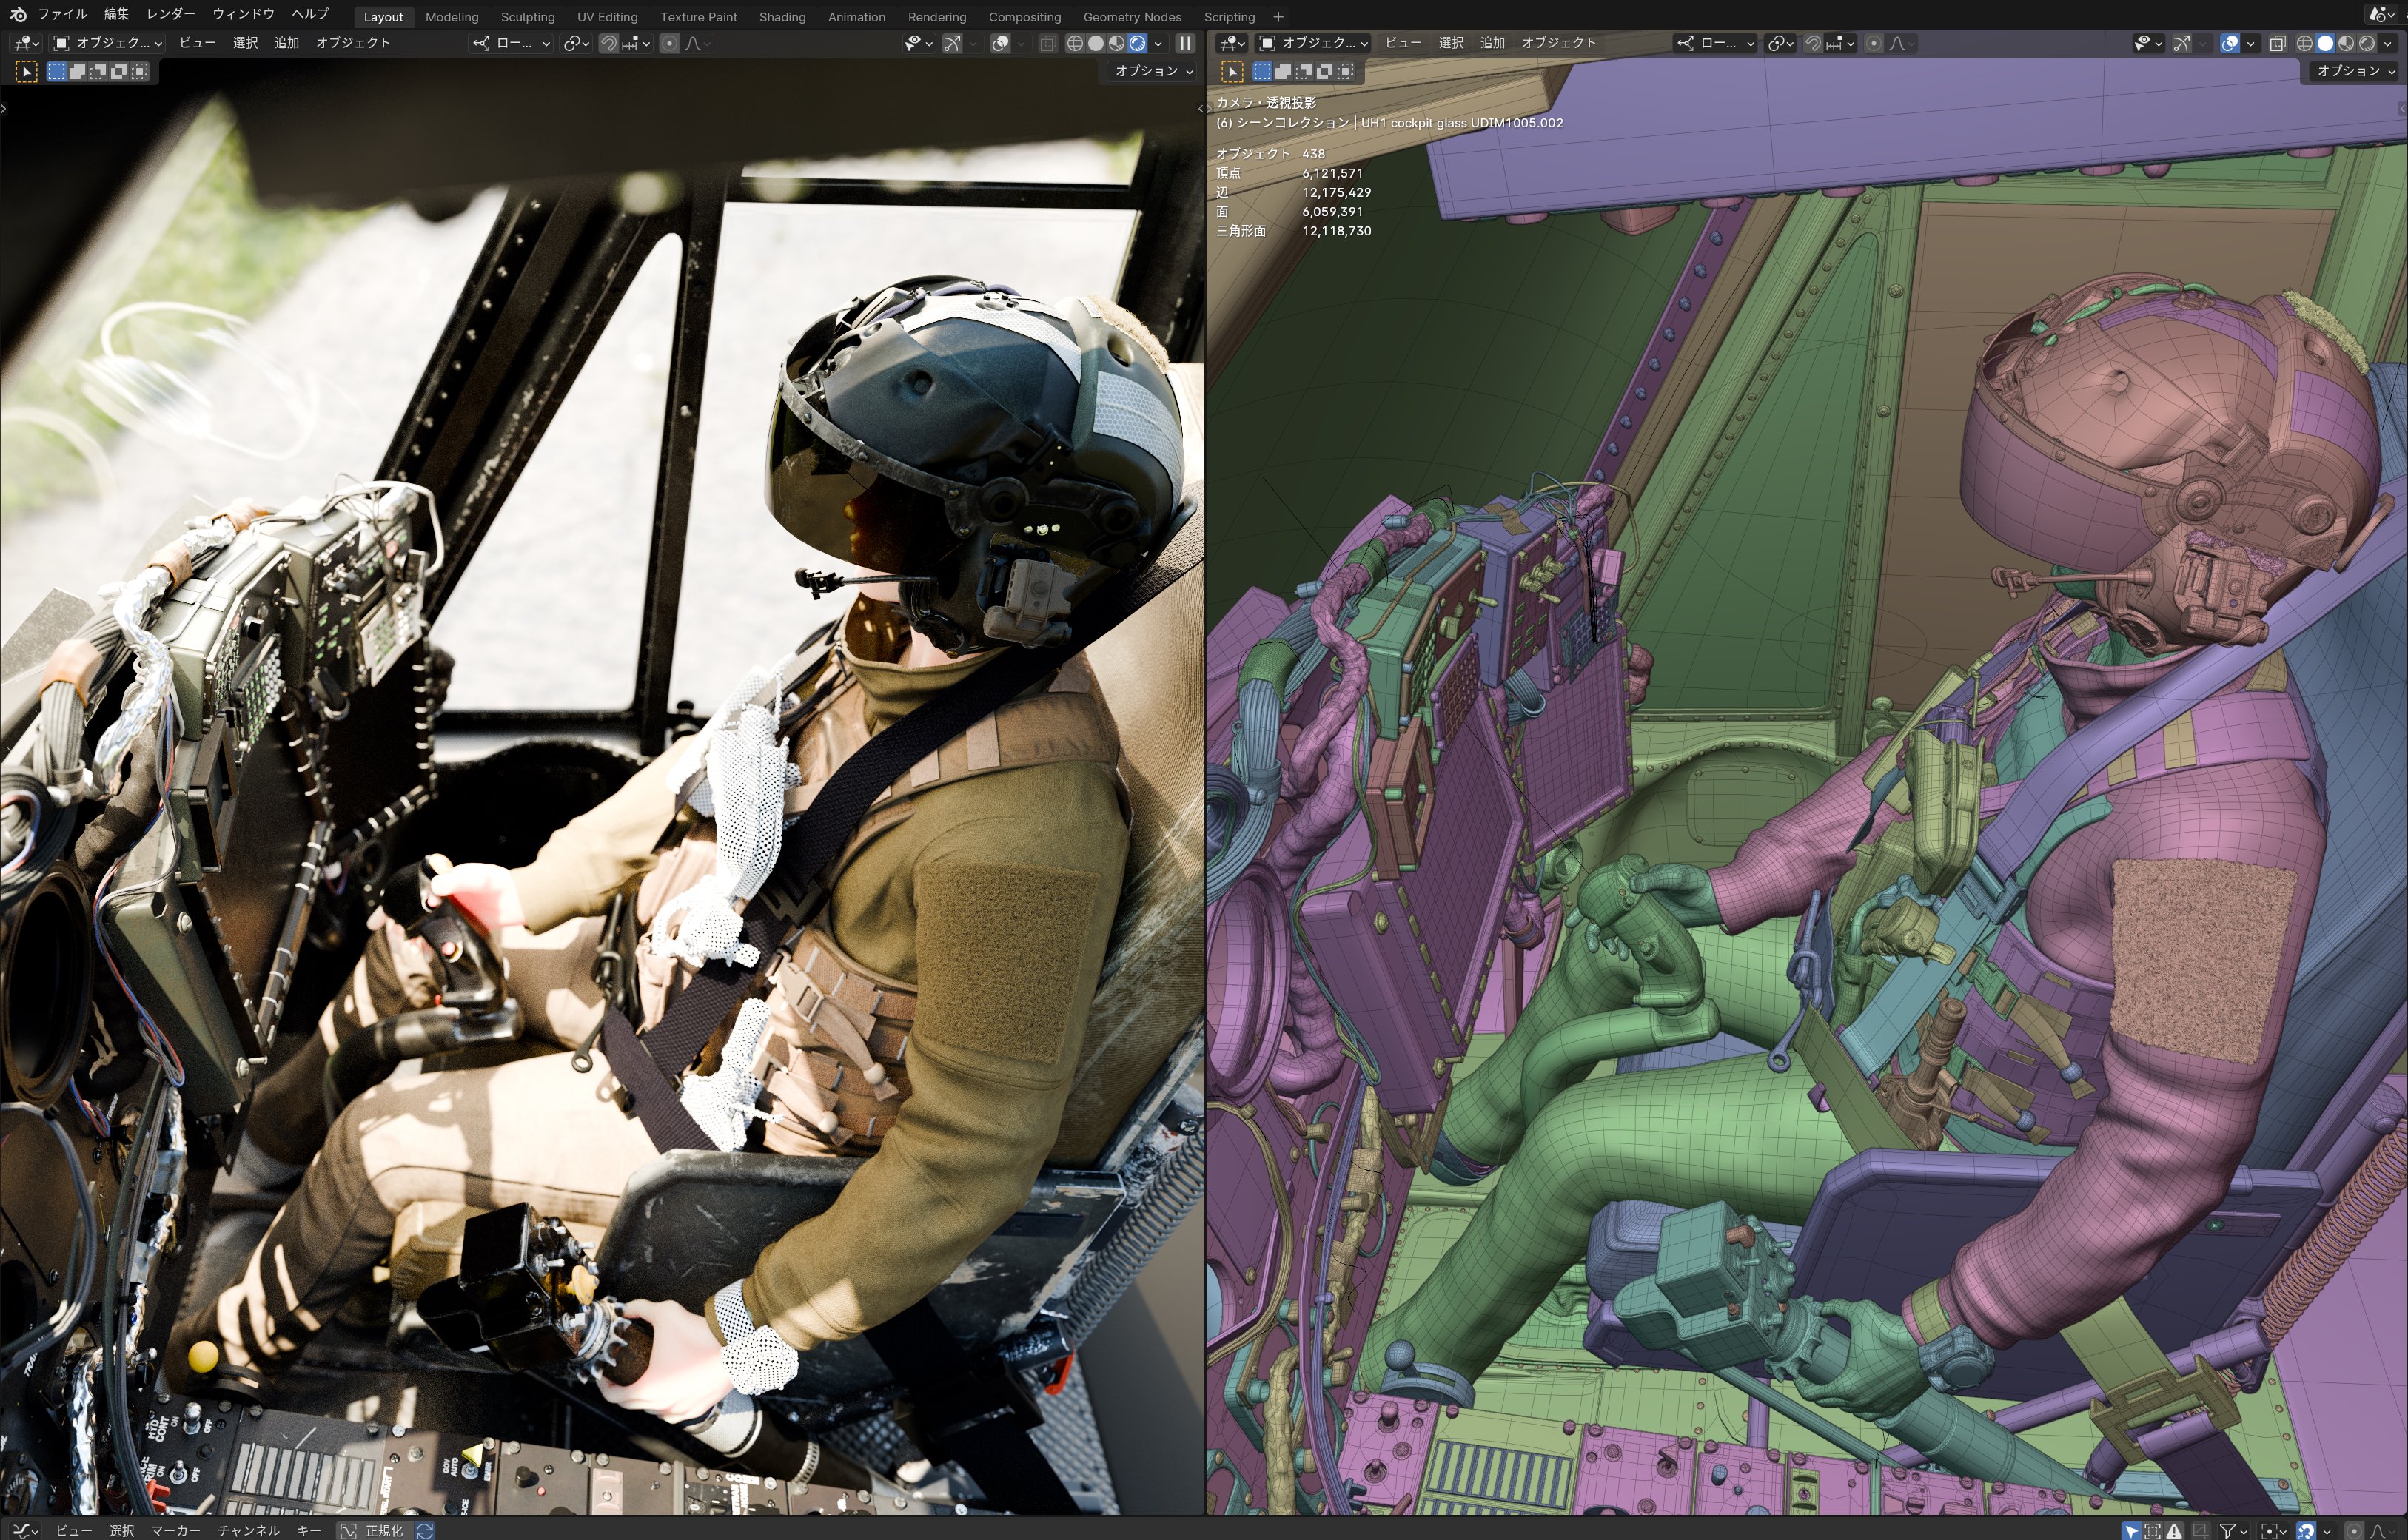Select wireframe shading in left viewport

1075,43
